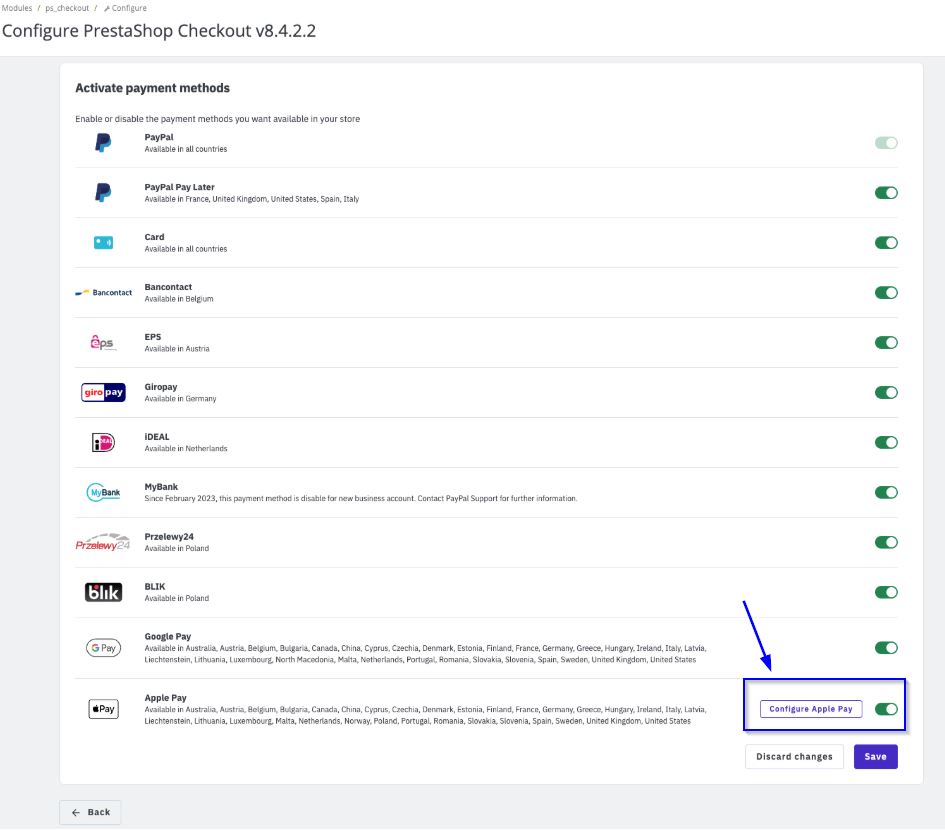The image size is (945, 830).
Task: Click the Bancontact logo
Action: click(103, 293)
